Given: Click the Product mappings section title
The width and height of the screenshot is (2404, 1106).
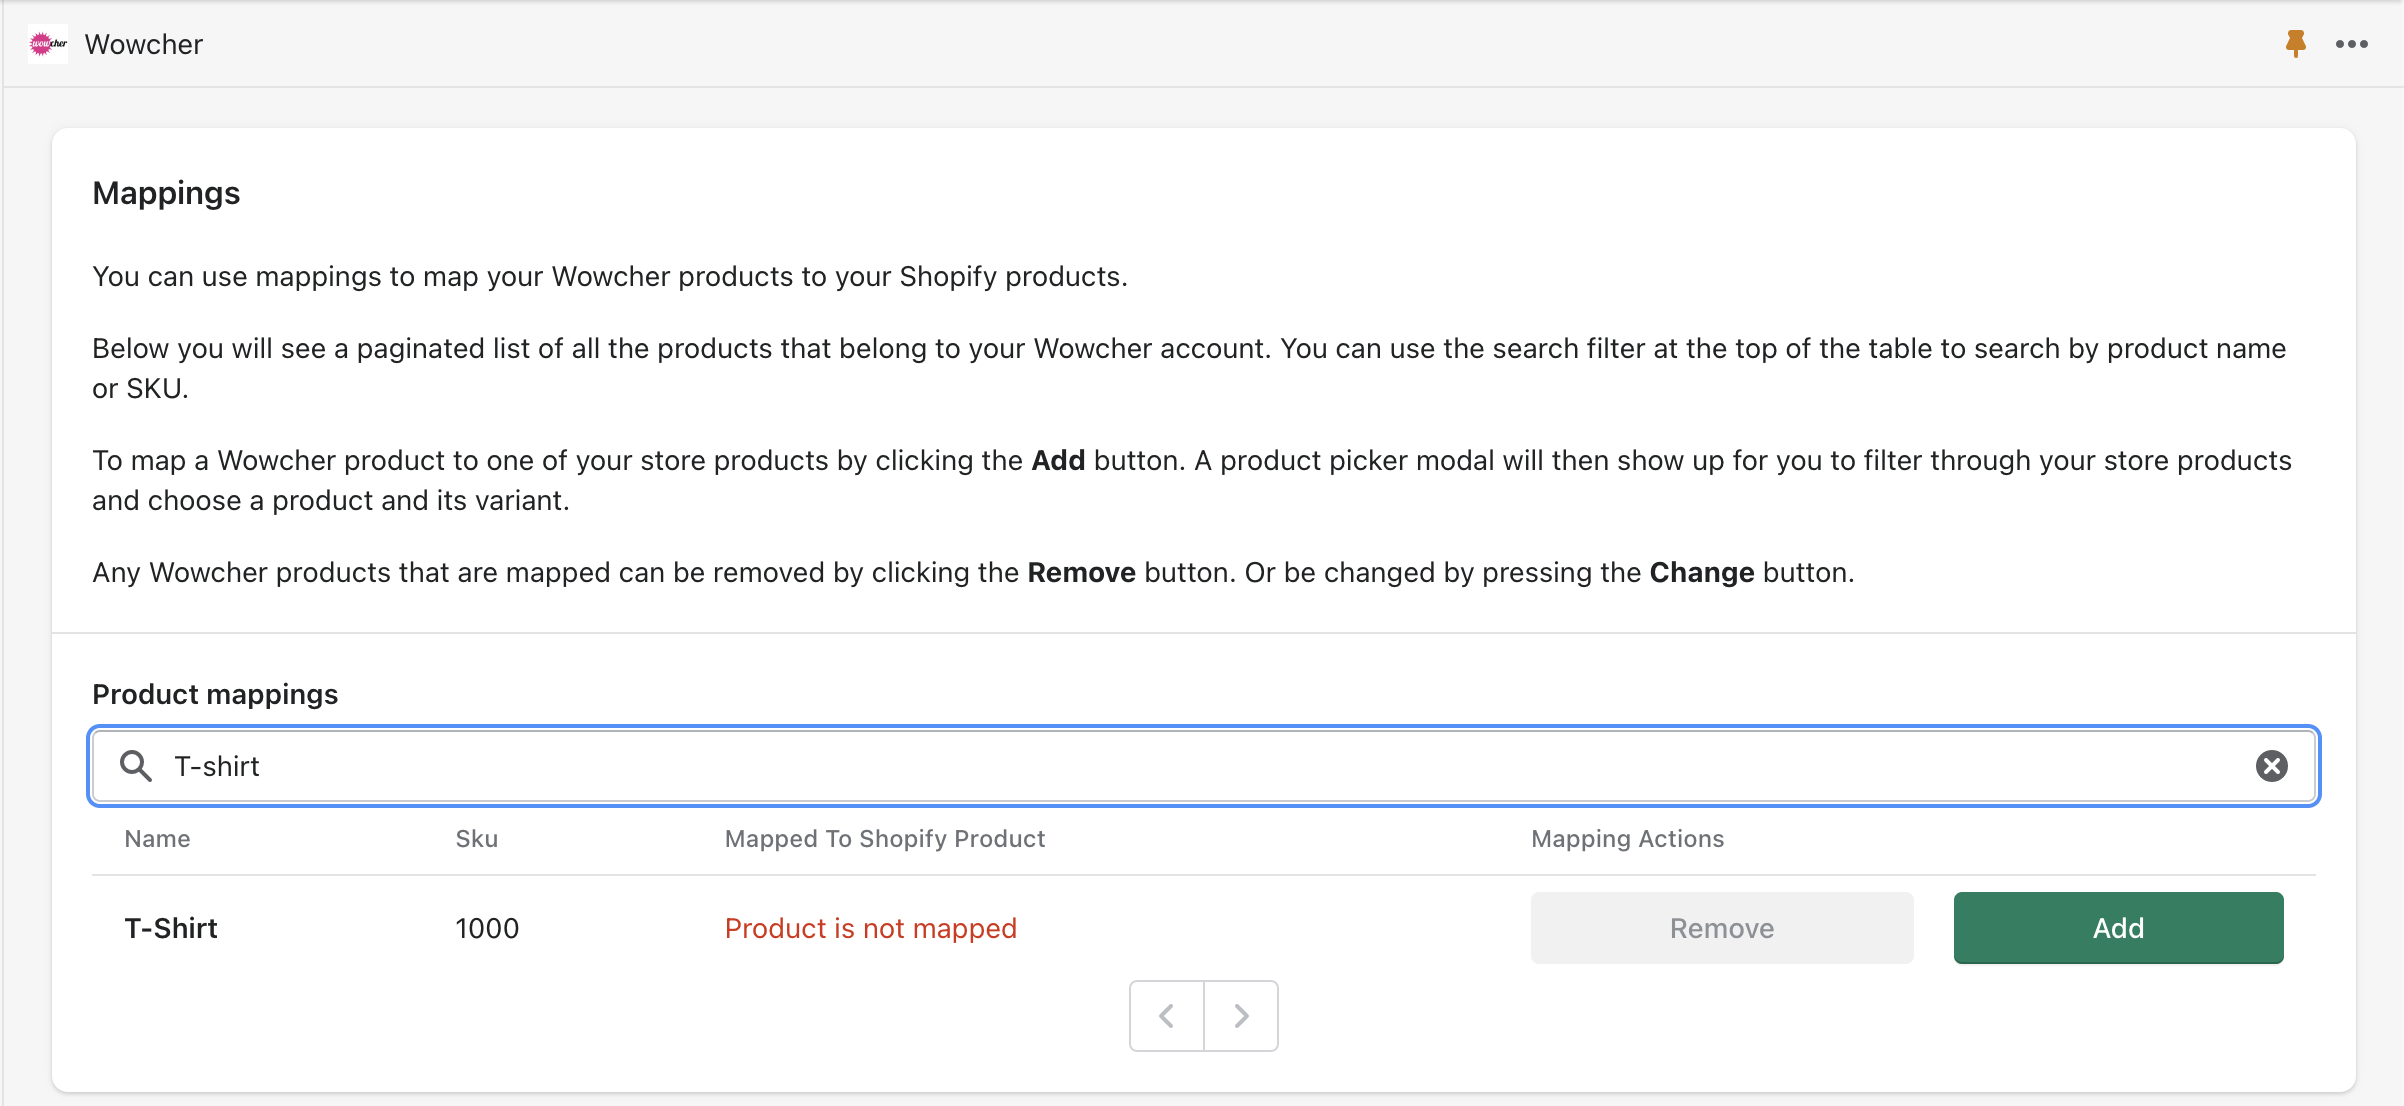Looking at the screenshot, I should (215, 694).
